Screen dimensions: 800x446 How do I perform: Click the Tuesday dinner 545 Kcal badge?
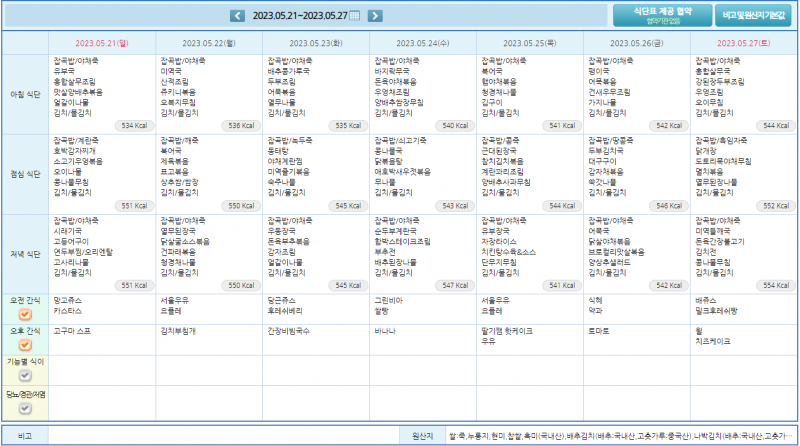[x=348, y=285]
